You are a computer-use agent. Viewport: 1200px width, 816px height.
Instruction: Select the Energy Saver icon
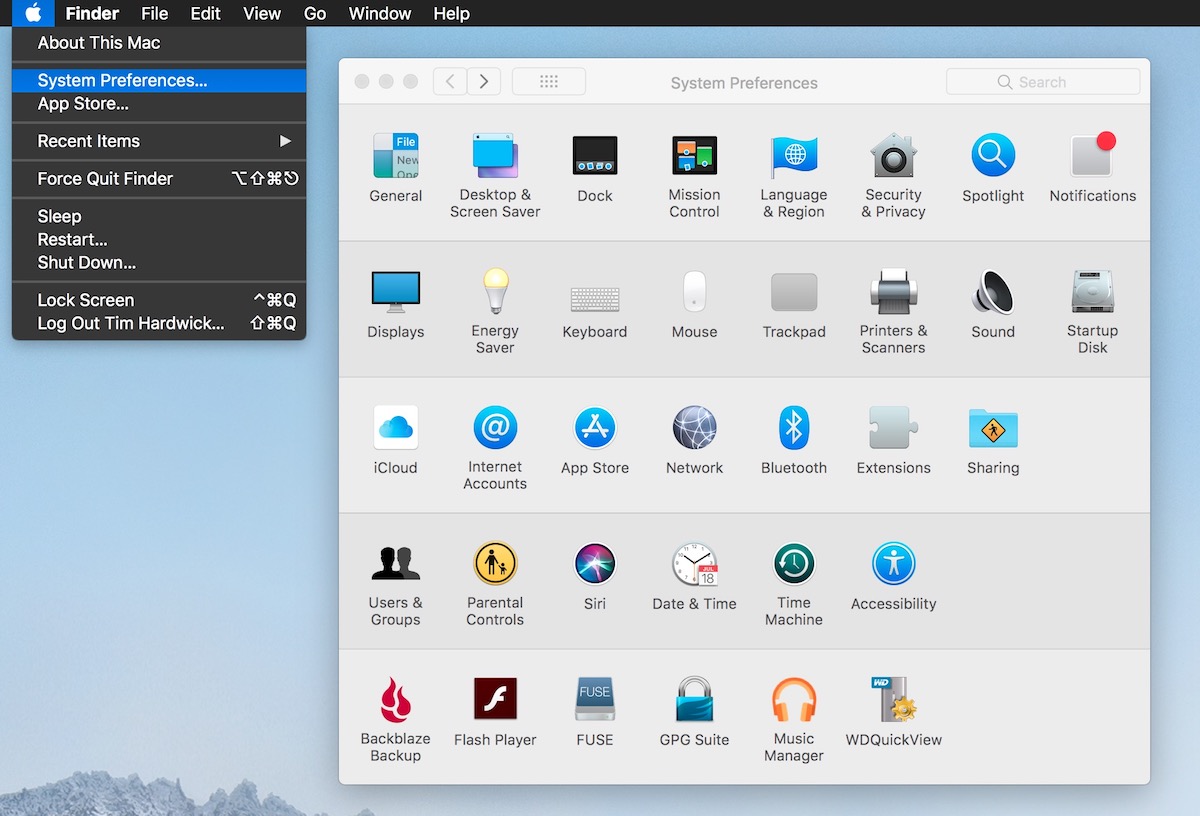495,294
